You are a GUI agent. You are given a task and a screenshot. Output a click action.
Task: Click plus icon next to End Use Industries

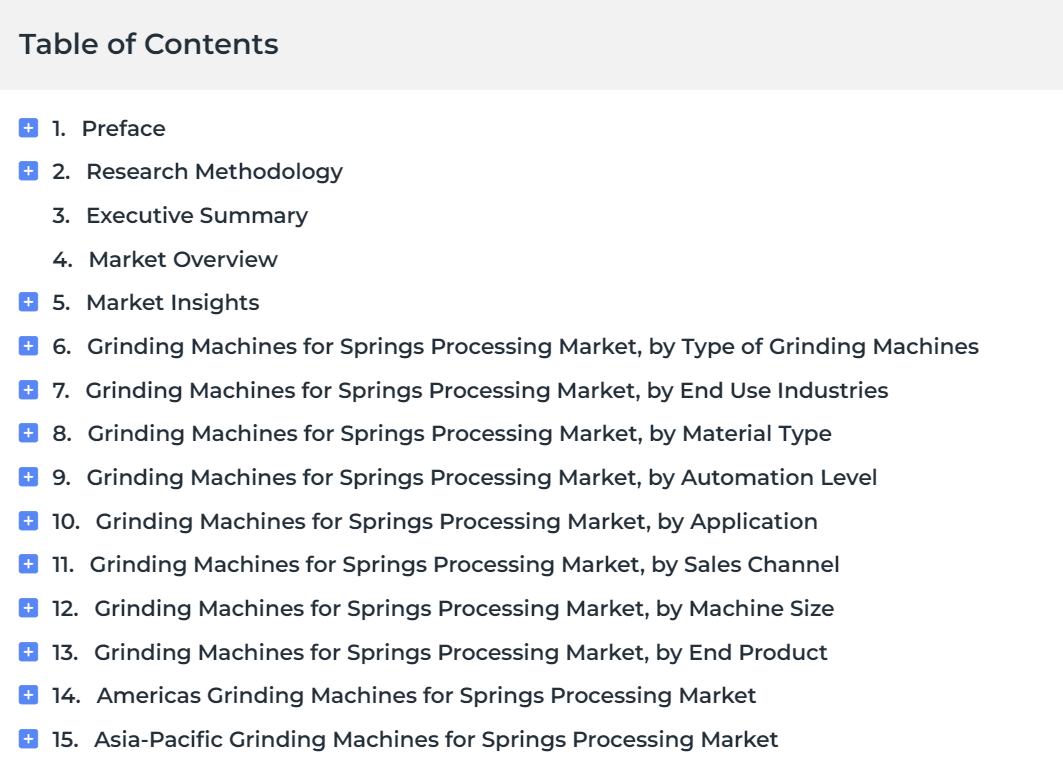click(x=28, y=390)
